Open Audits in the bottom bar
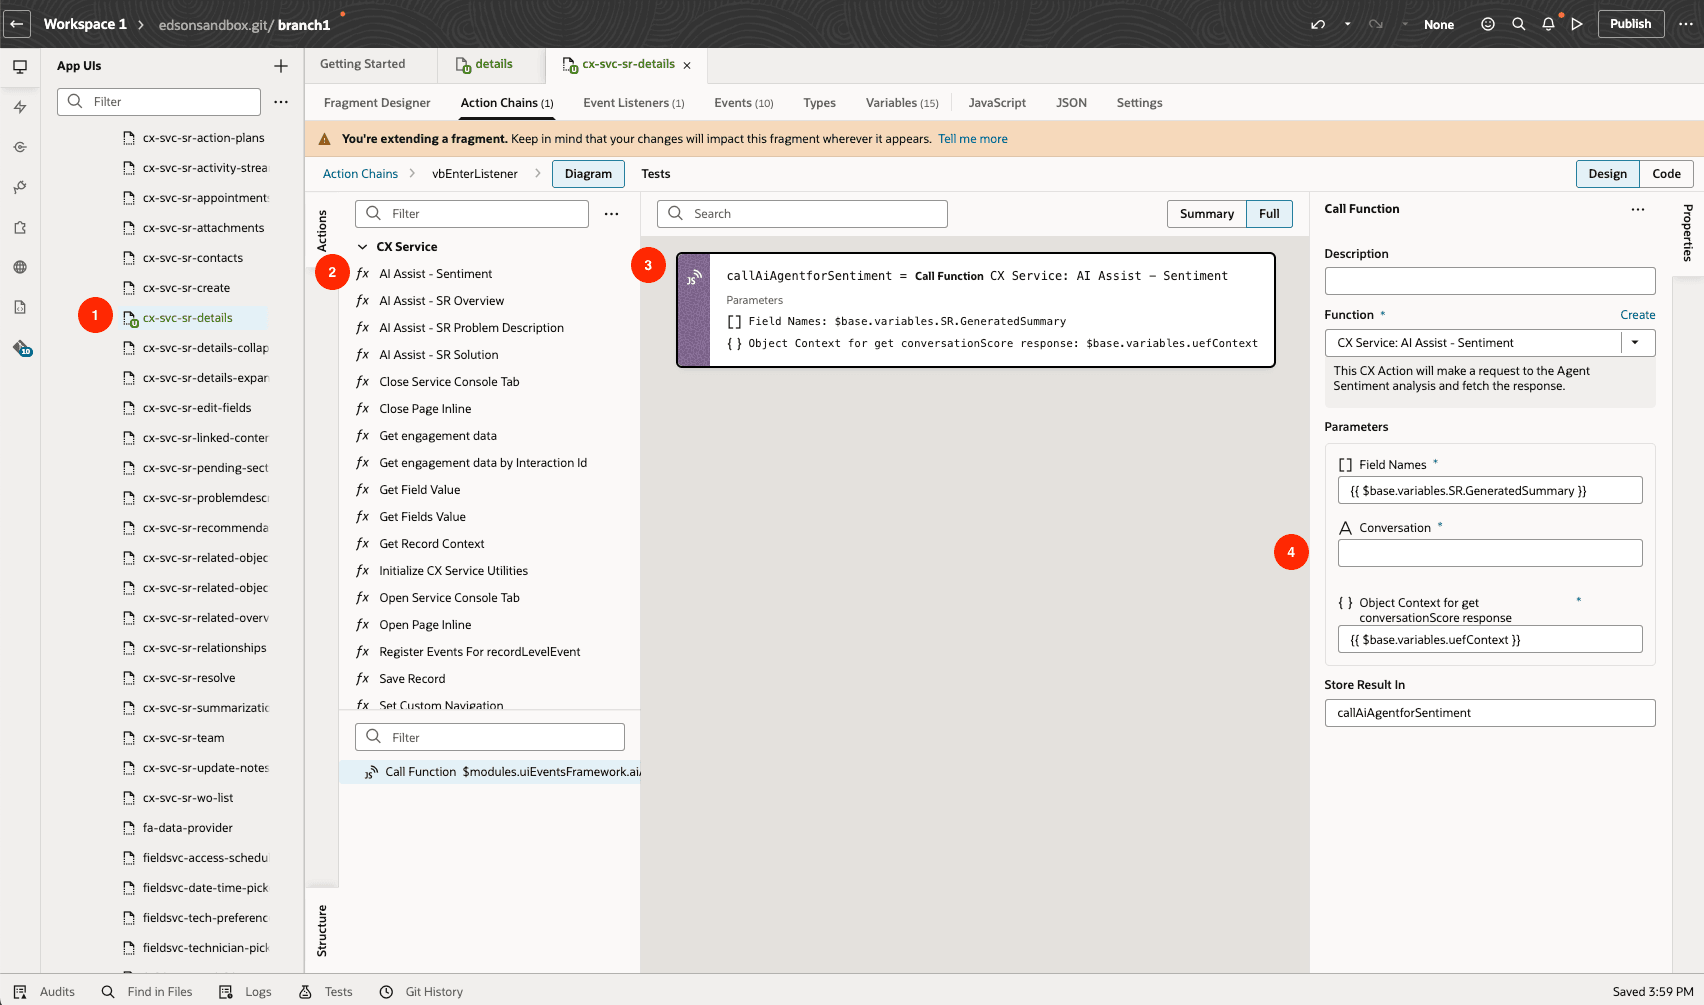The width and height of the screenshot is (1704, 1005). coord(45,992)
